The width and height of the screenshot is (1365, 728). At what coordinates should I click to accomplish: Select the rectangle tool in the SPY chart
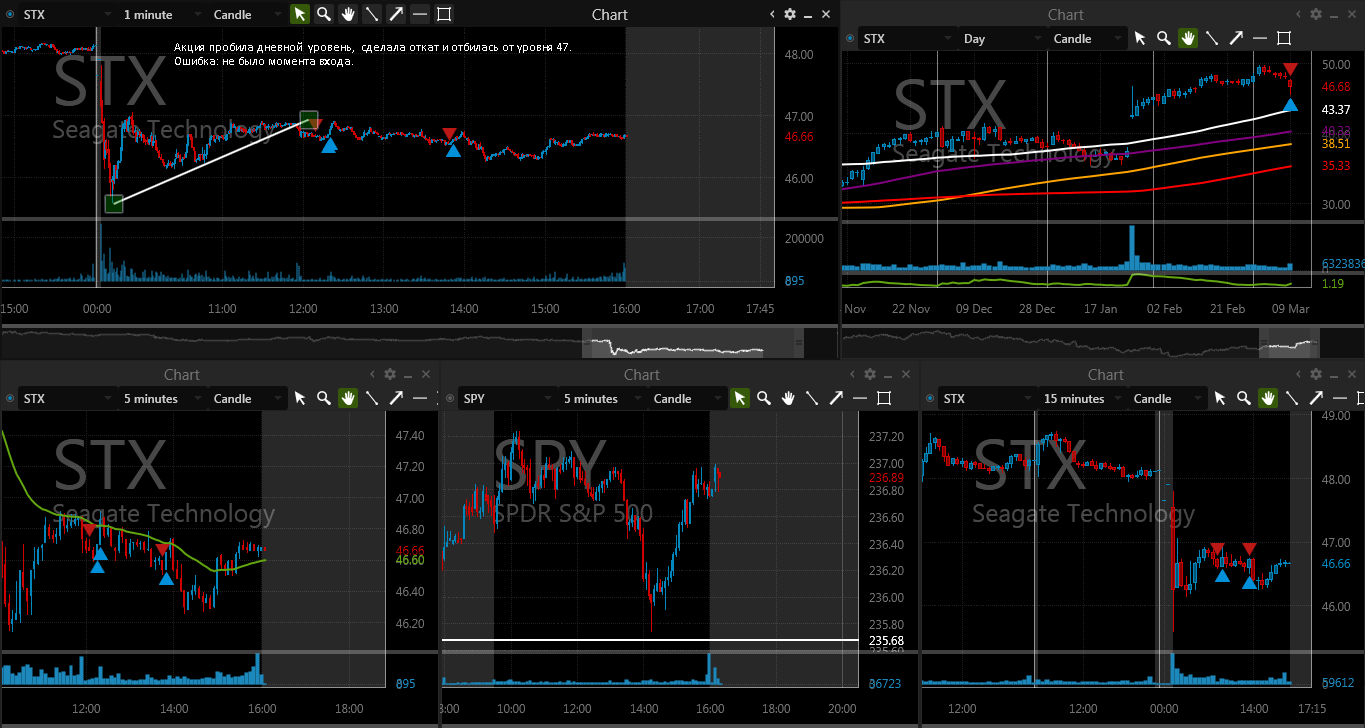884,398
